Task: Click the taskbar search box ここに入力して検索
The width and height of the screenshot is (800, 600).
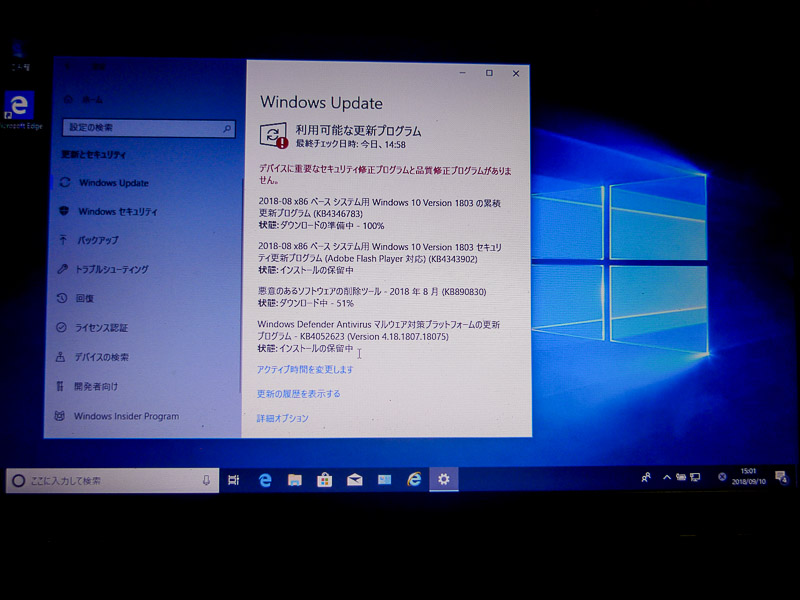Action: tap(112, 481)
